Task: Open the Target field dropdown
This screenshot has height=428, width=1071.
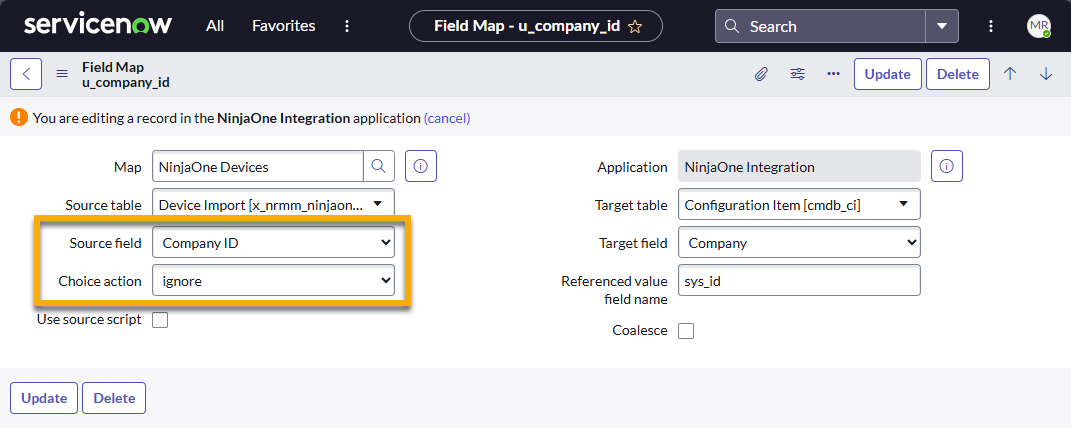Action: tap(799, 242)
